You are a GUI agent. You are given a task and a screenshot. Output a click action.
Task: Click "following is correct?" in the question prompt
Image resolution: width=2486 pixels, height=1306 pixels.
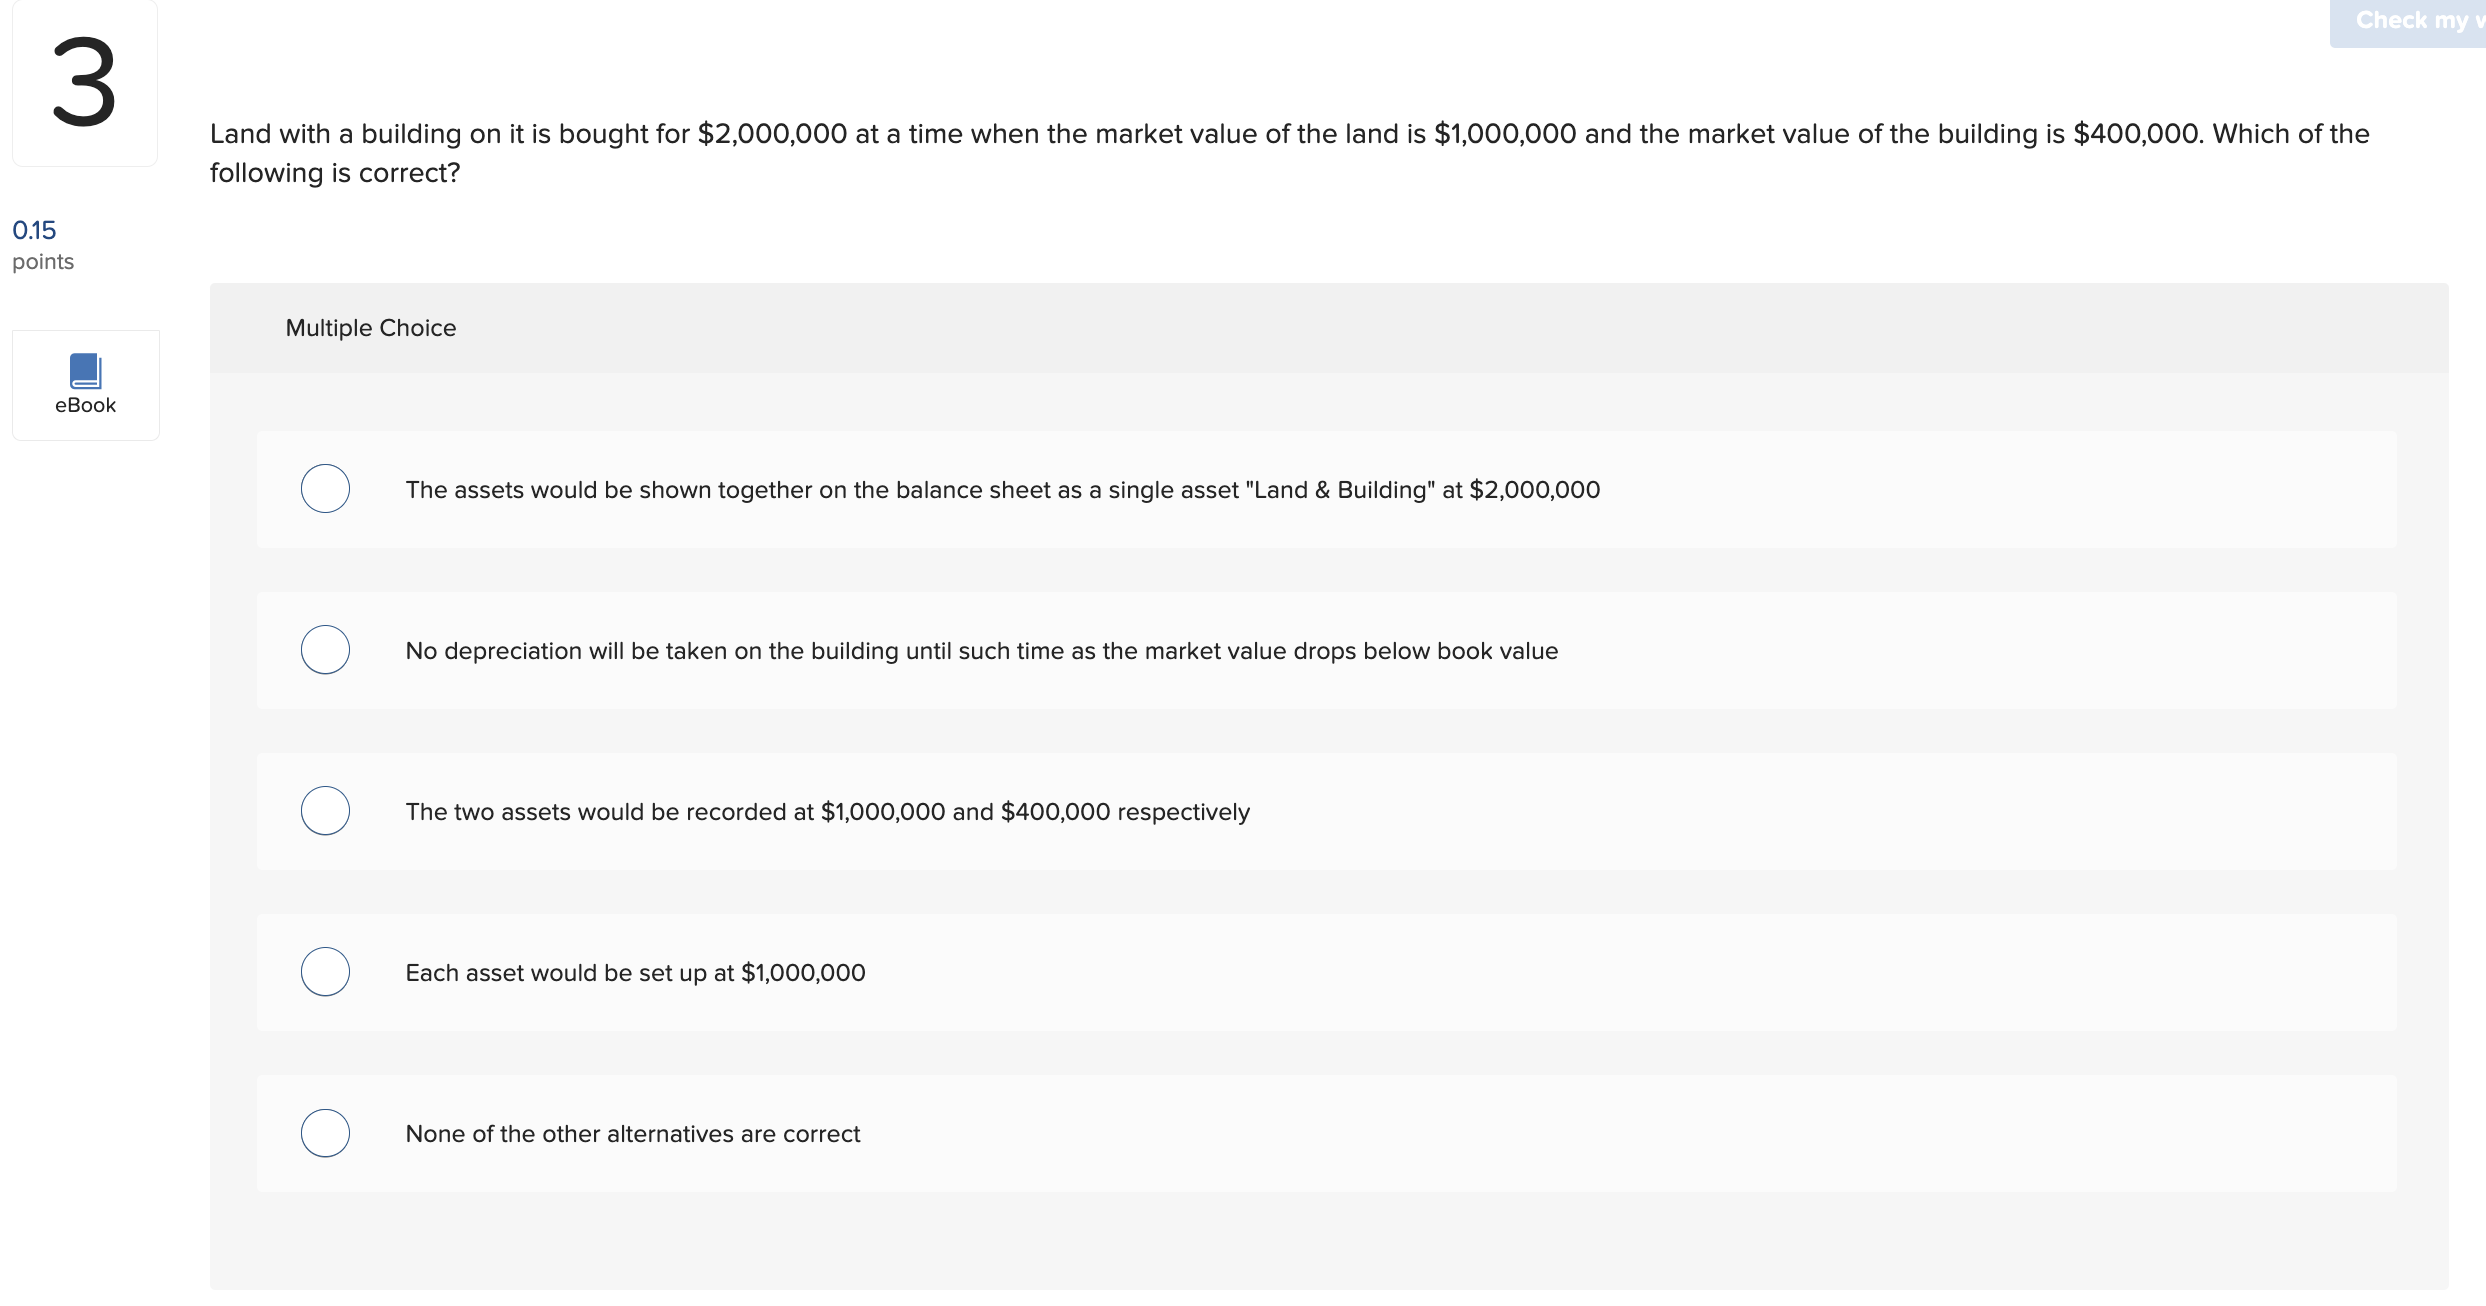tap(335, 173)
